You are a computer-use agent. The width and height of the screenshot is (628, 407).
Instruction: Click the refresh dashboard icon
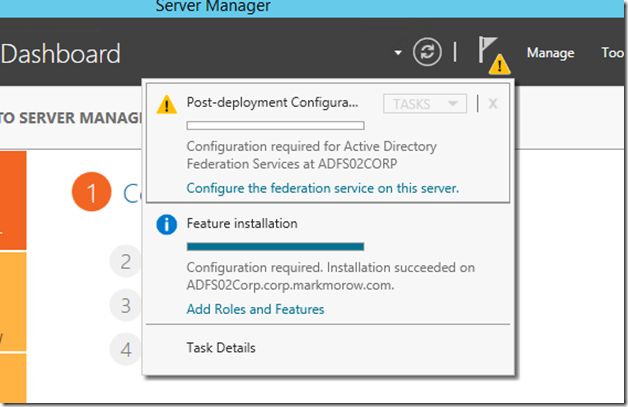click(x=427, y=52)
